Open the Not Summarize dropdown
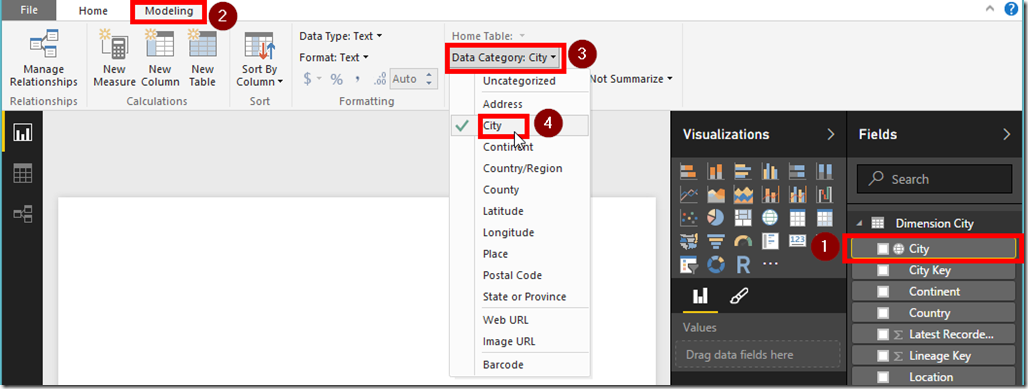Image resolution: width=1028 pixels, height=389 pixels. point(631,79)
